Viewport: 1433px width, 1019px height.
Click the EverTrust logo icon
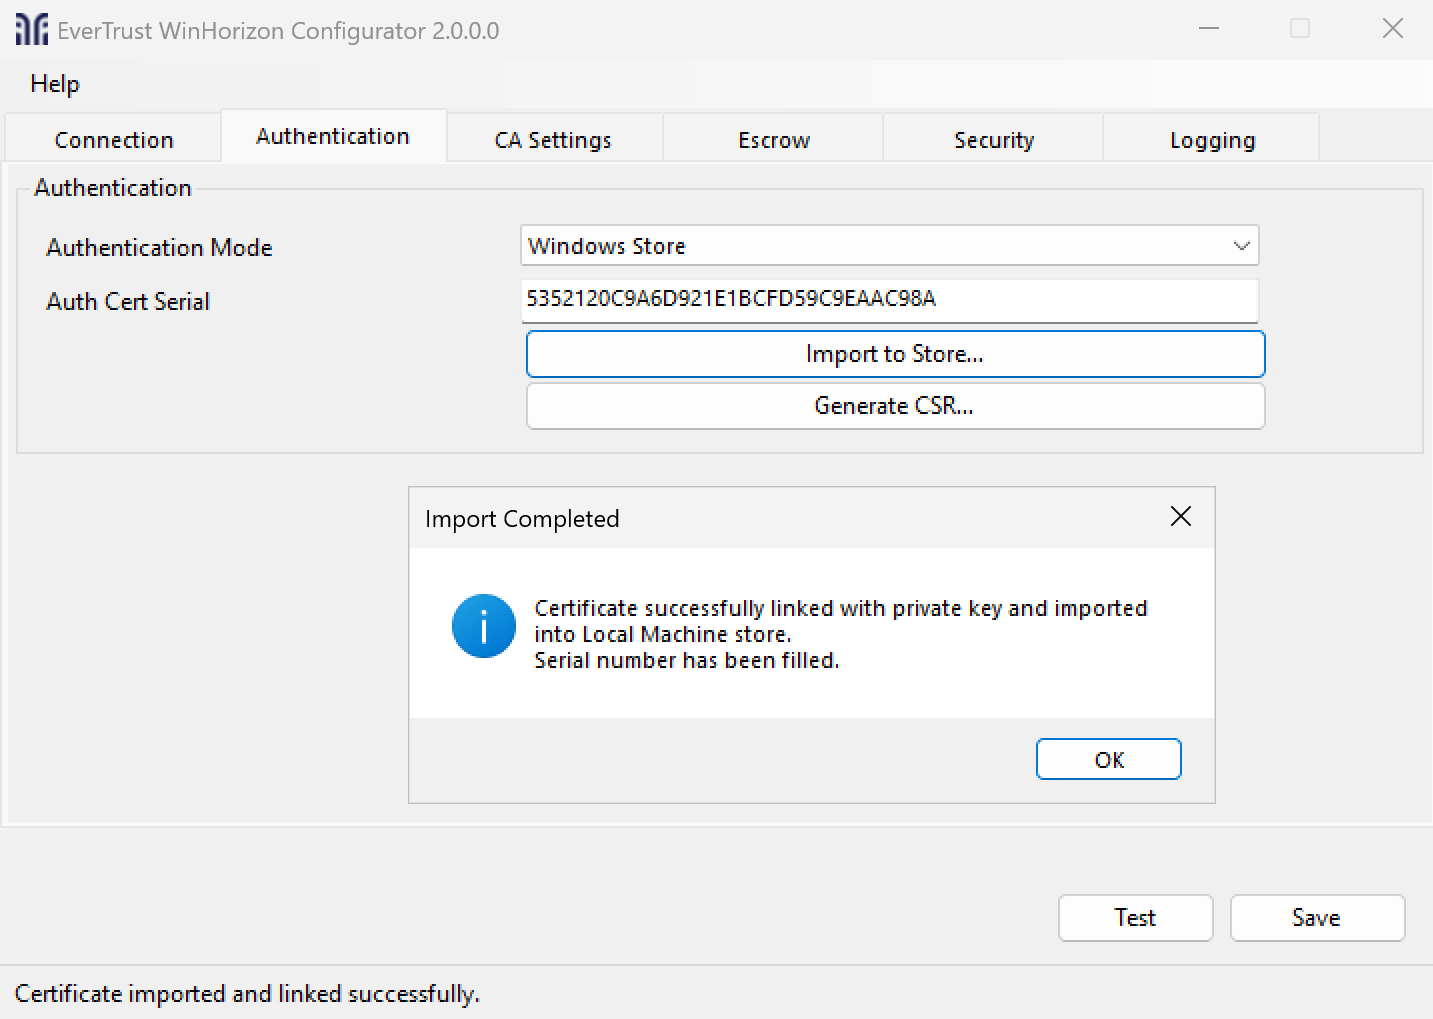(x=31, y=29)
